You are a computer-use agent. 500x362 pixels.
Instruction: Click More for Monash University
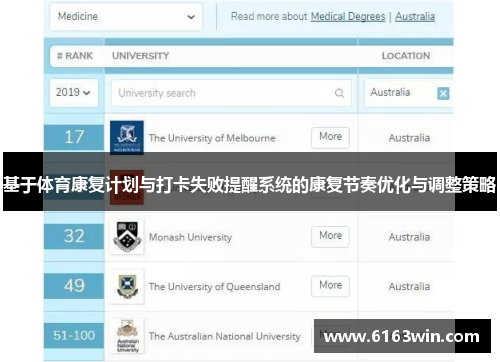tap(330, 236)
